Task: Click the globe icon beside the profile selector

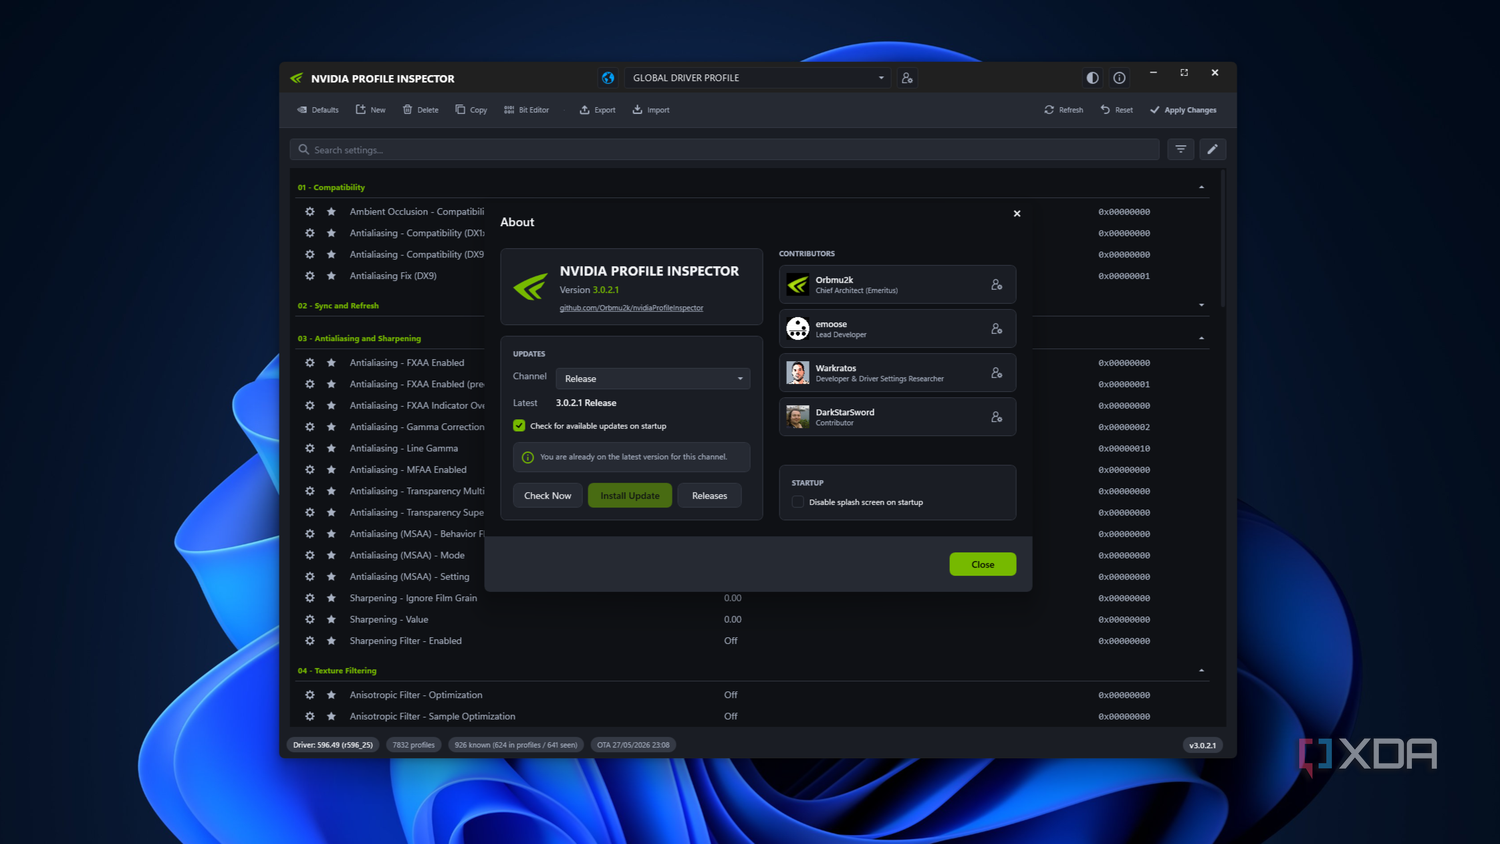Action: 608,78
